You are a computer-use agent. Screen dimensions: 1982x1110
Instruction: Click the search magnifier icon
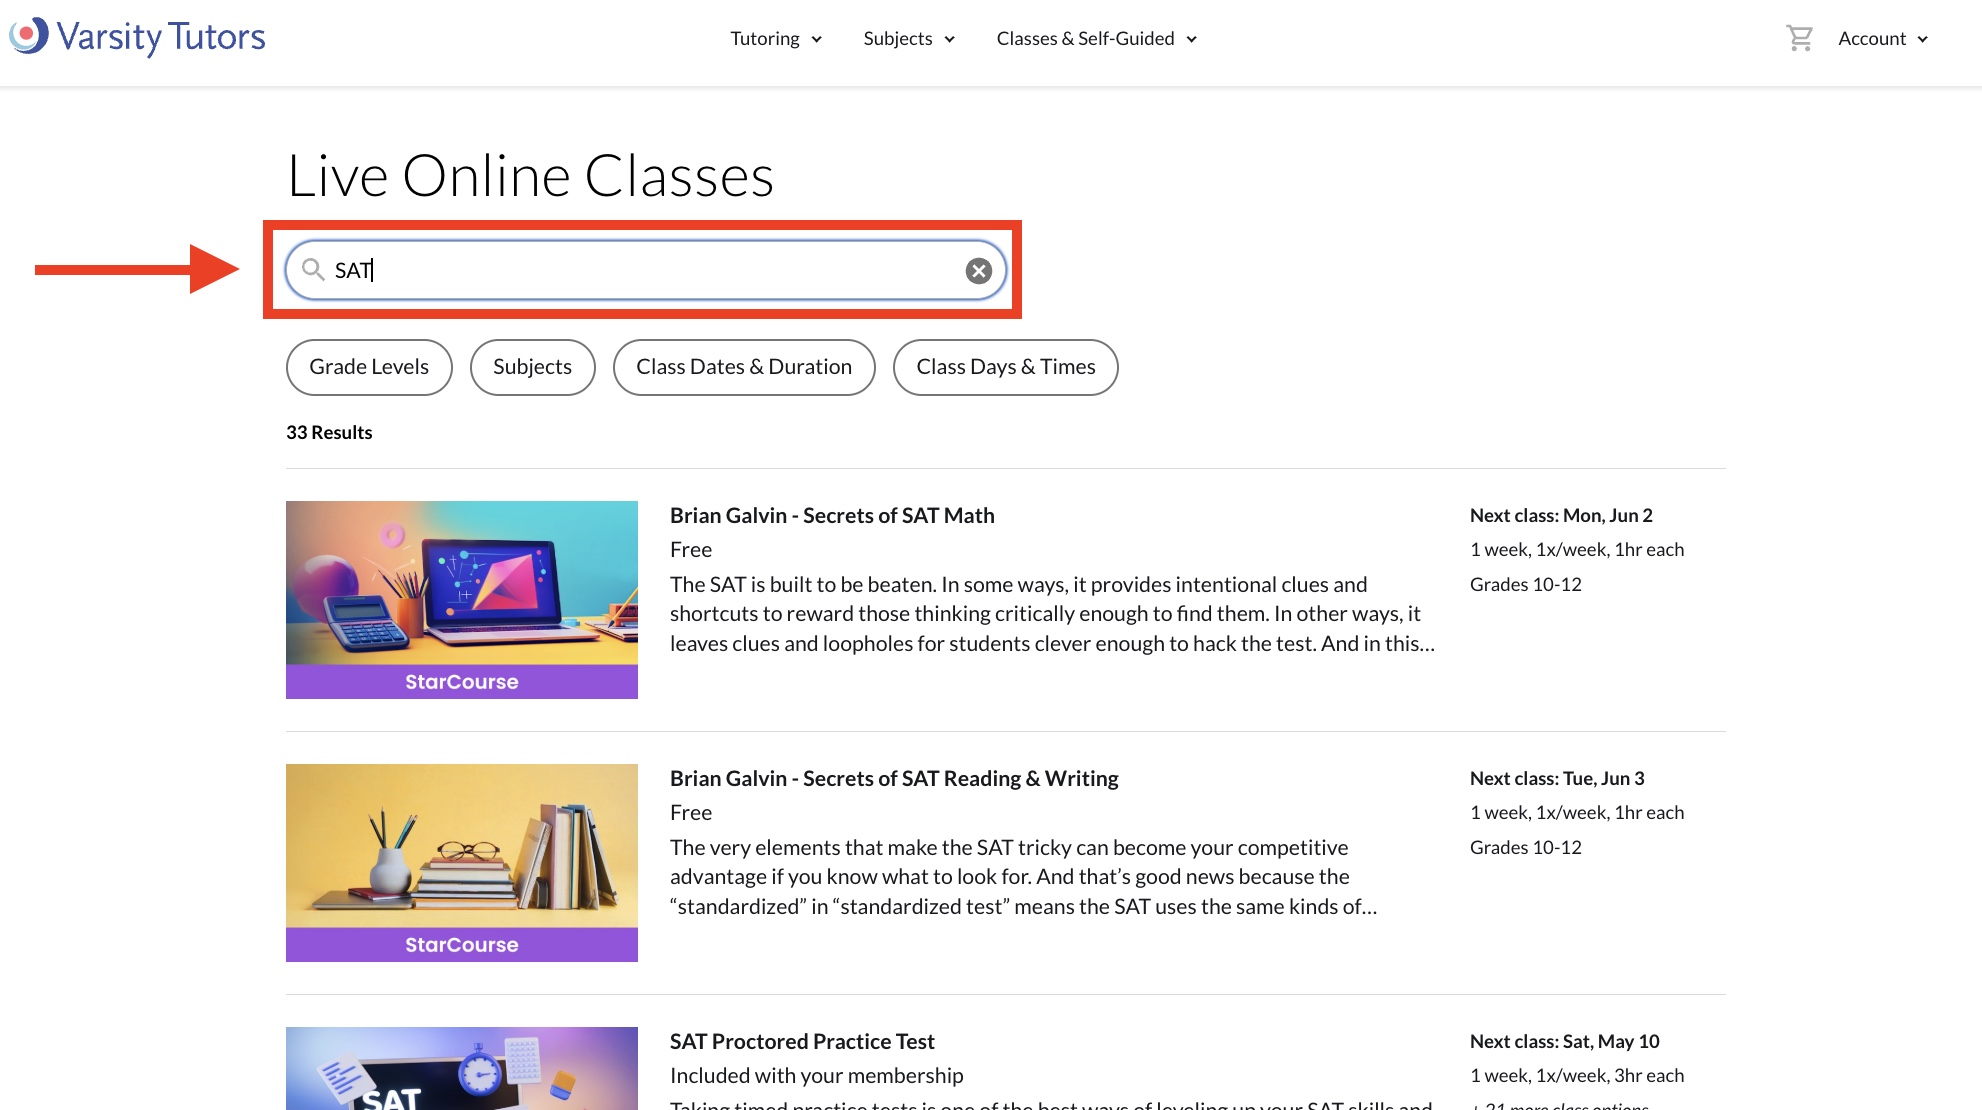[313, 270]
